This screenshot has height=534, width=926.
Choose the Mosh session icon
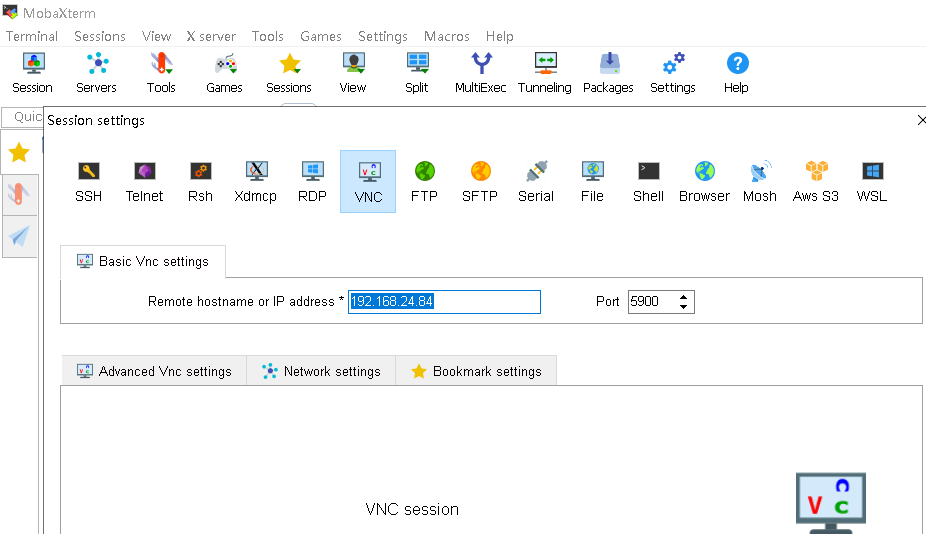(x=760, y=181)
